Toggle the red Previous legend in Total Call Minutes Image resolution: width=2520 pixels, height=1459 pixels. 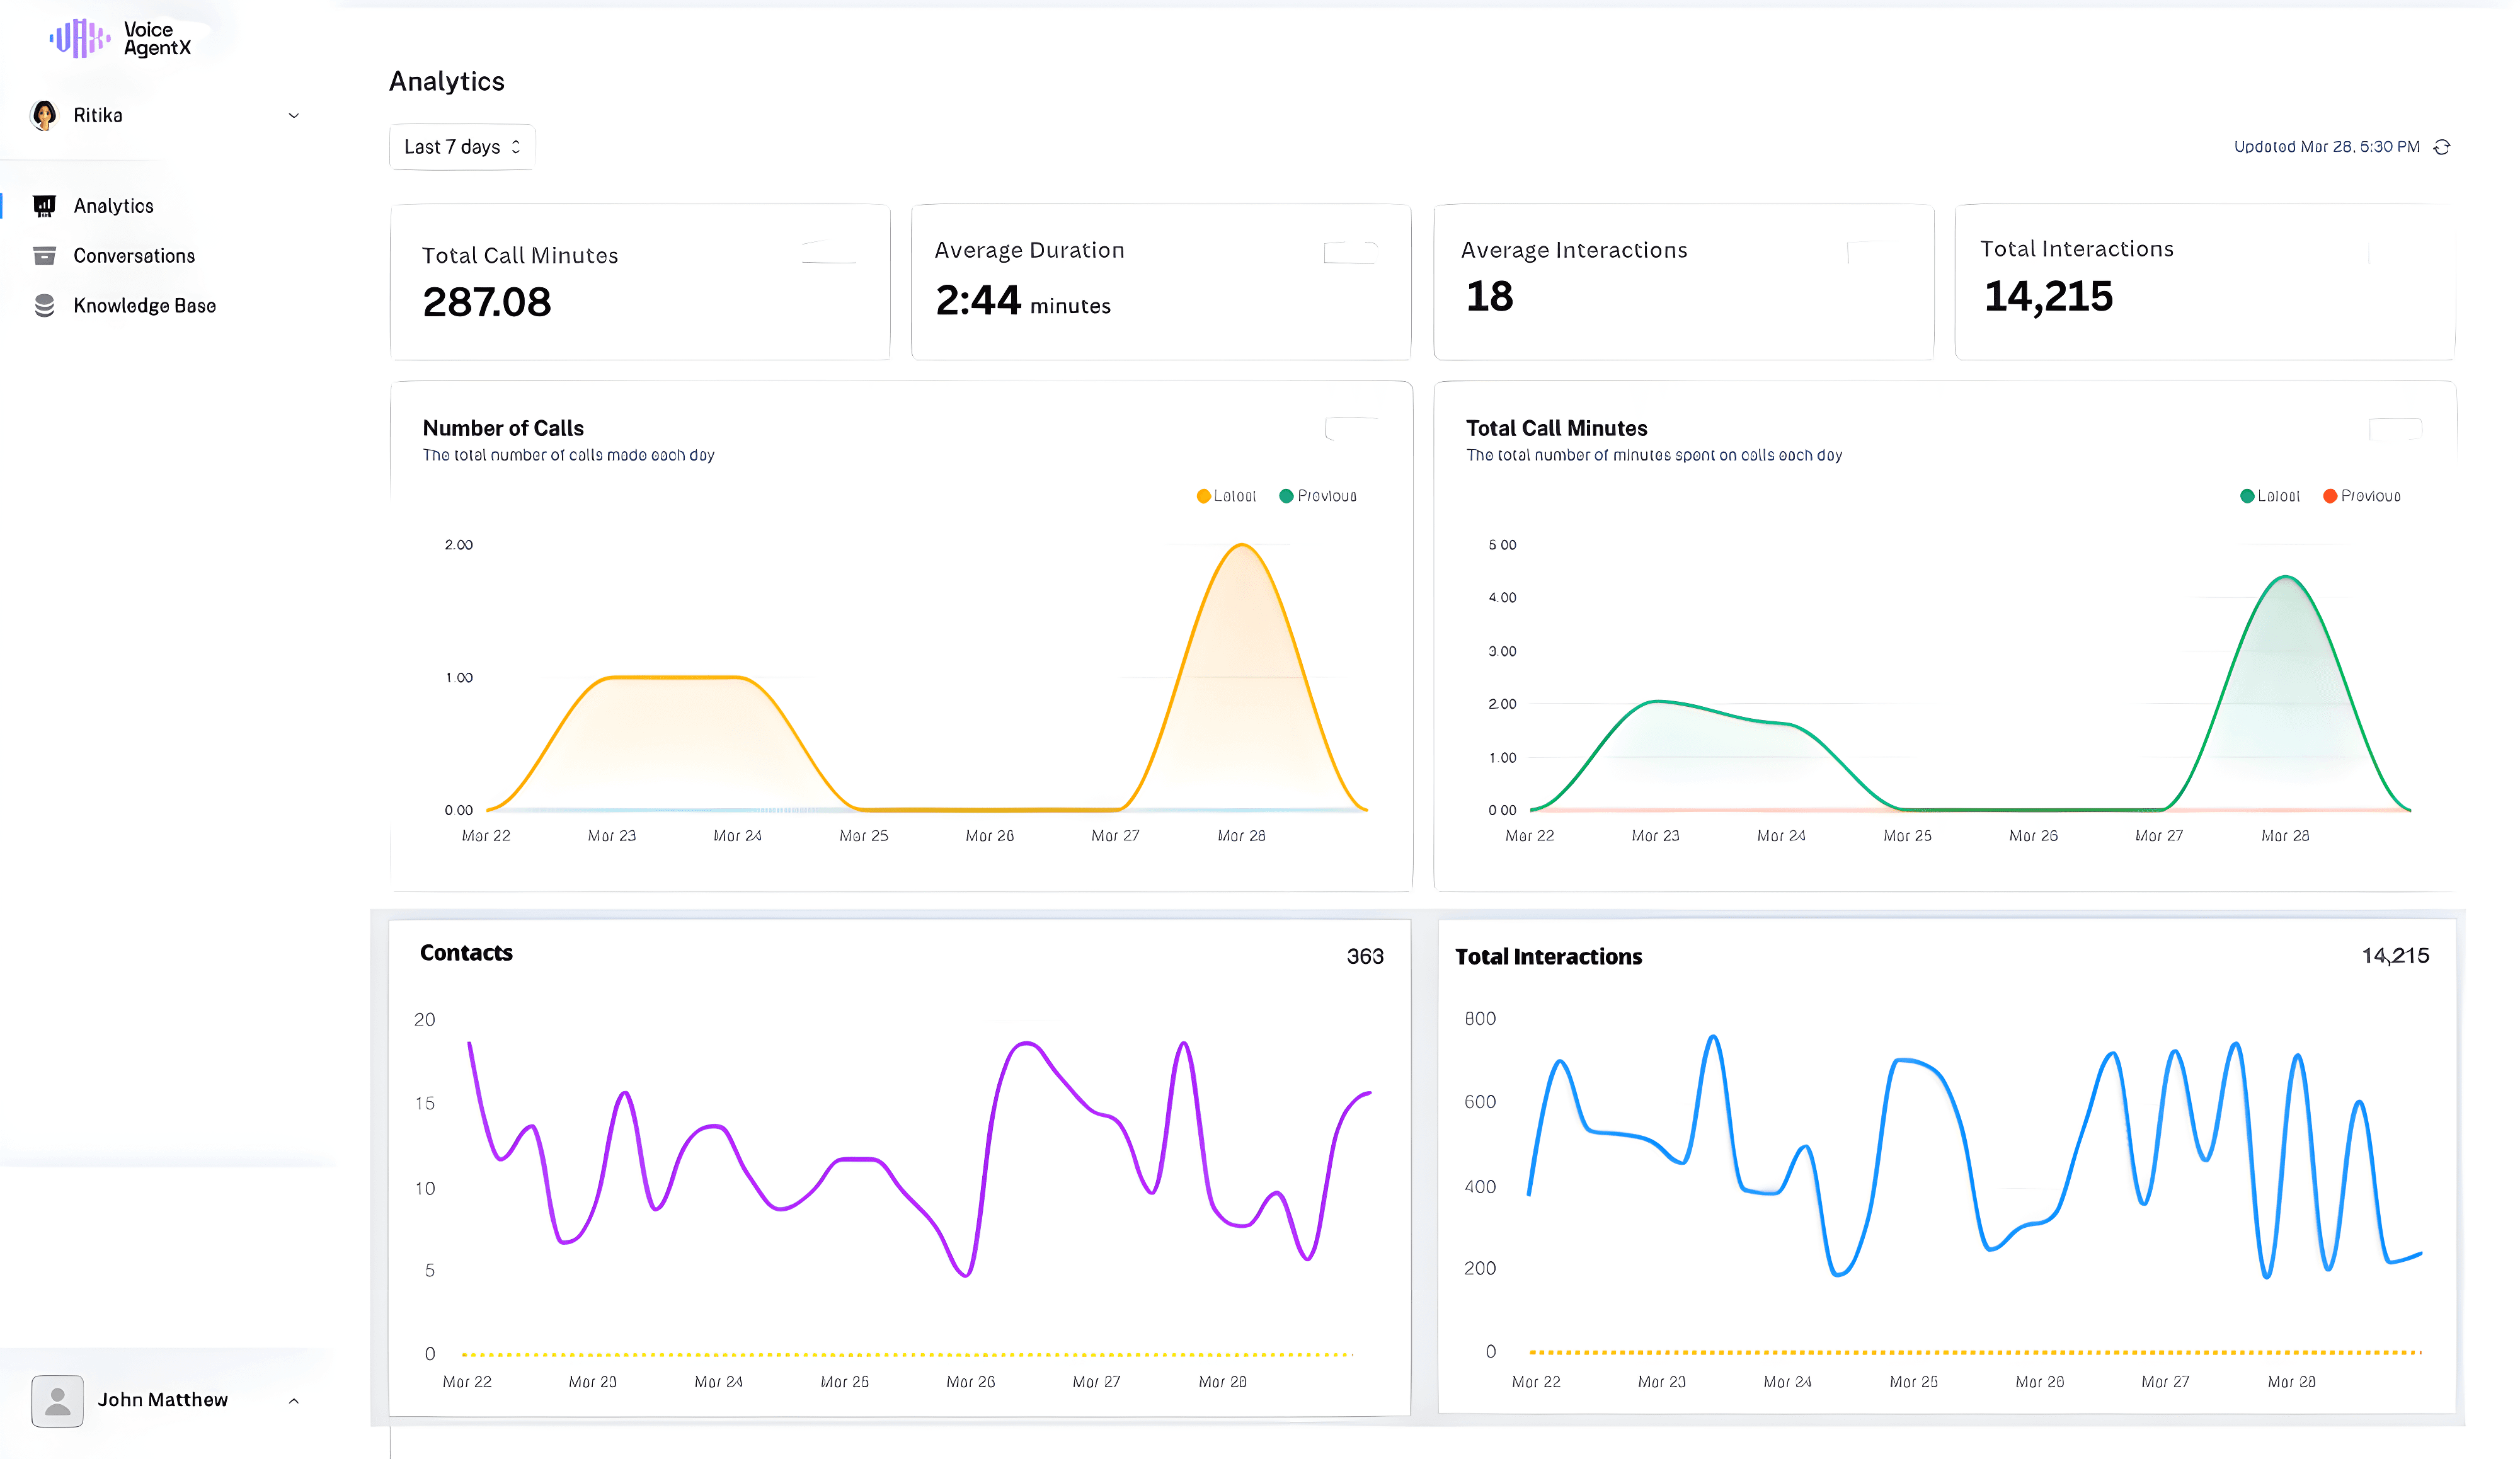pos(2362,496)
